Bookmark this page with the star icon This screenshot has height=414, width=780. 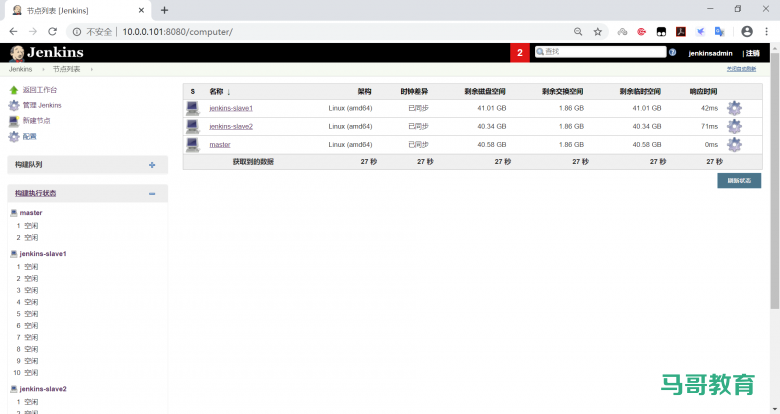pyautogui.click(x=598, y=32)
